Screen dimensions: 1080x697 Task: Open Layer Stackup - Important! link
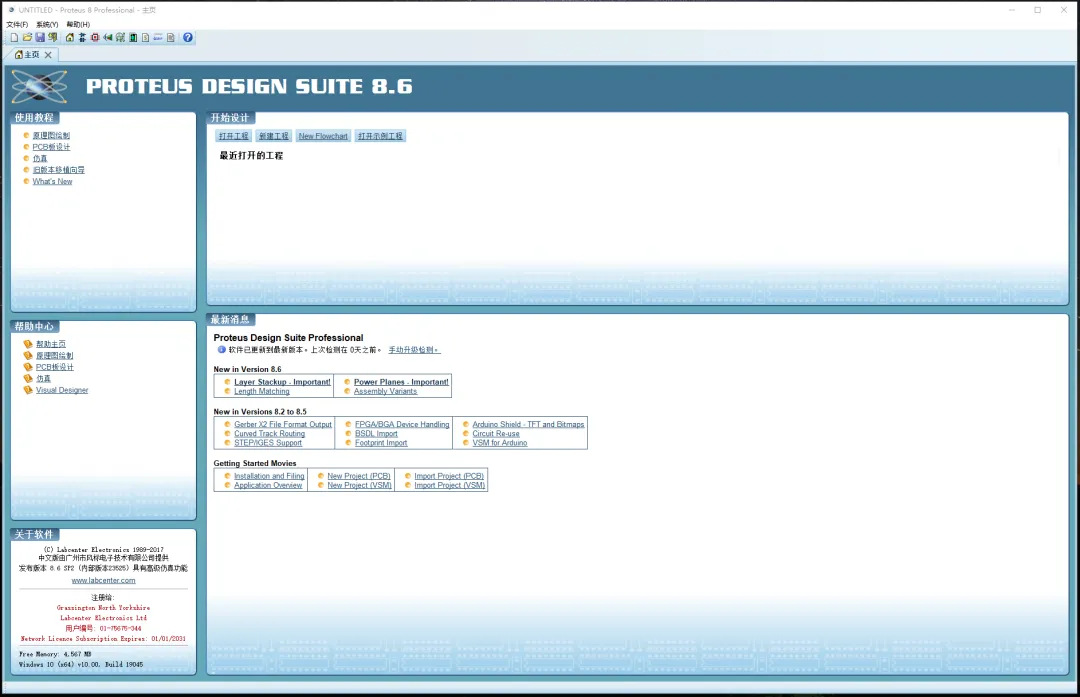click(282, 382)
